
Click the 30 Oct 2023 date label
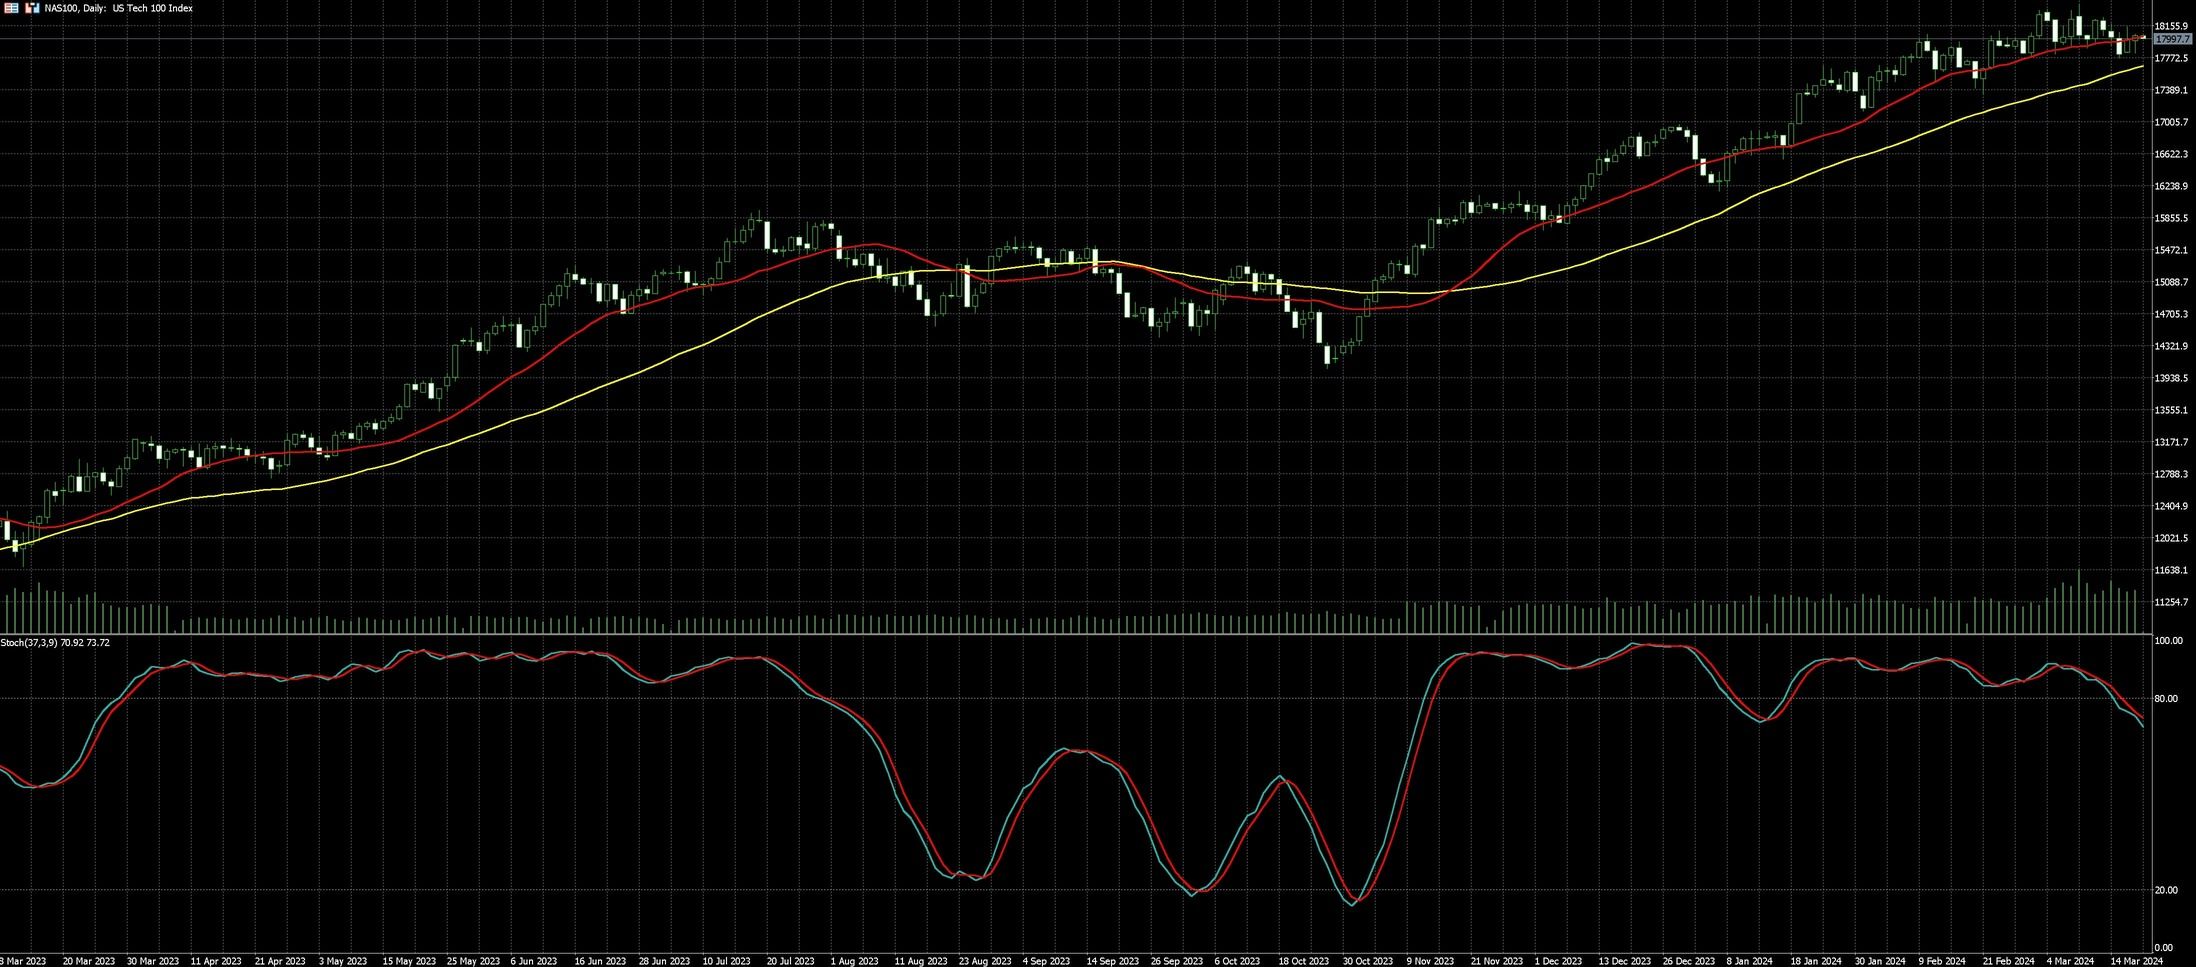(1367, 961)
